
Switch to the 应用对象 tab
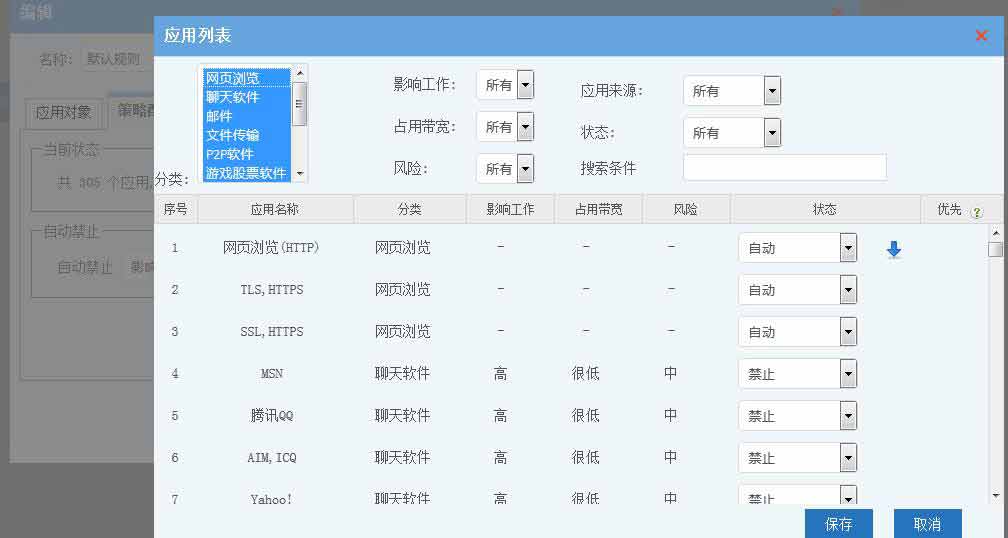click(x=63, y=113)
